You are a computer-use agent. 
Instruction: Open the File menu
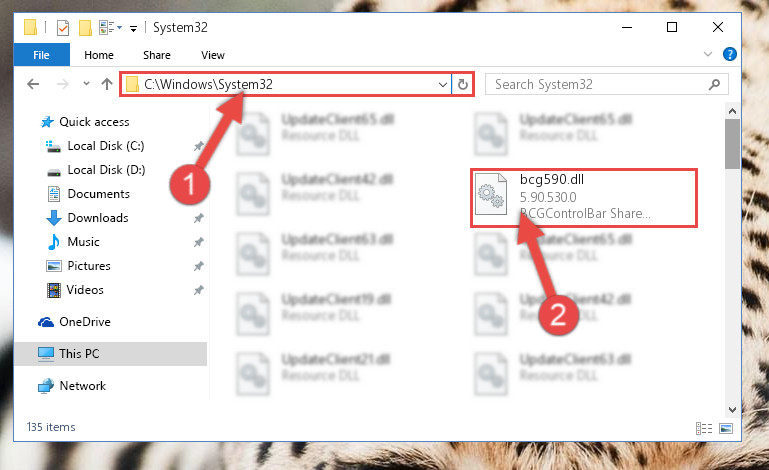[x=42, y=55]
